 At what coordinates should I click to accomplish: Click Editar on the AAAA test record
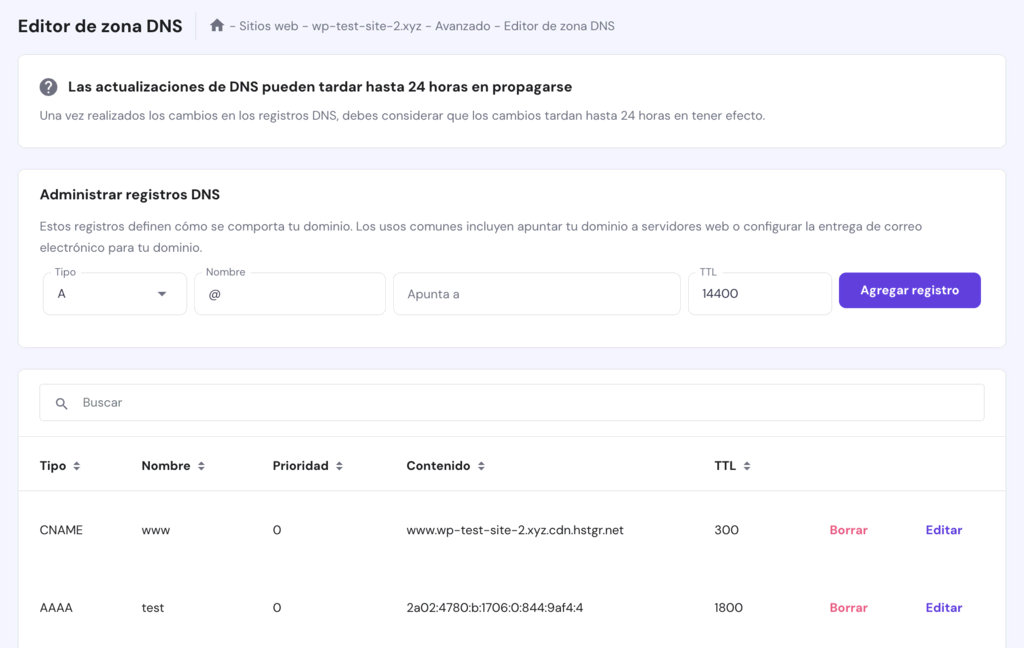[943, 607]
